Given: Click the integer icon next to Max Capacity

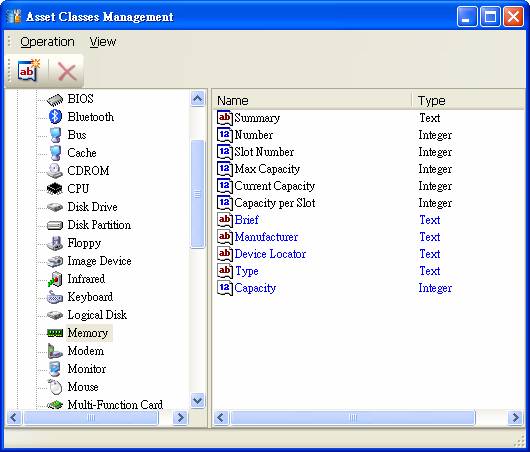Looking at the screenshot, I should [x=225, y=169].
